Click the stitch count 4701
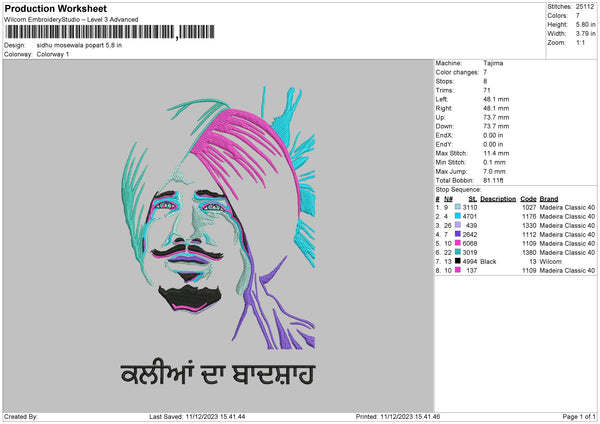Image resolution: width=600 pixels, height=424 pixels. coord(470,216)
